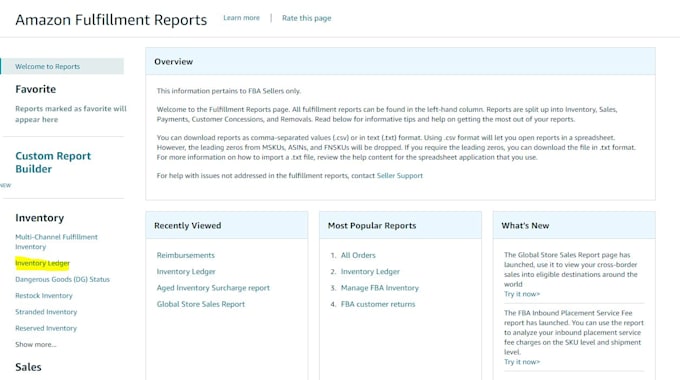Open Inventory Ledger in Most Popular Reports
This screenshot has height=380, width=680.
[370, 272]
